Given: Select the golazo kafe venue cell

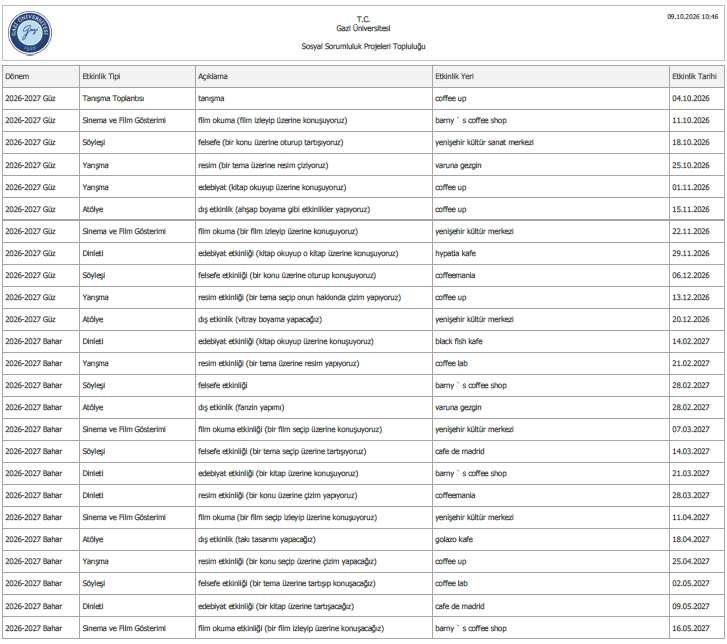Looking at the screenshot, I should (551, 540).
